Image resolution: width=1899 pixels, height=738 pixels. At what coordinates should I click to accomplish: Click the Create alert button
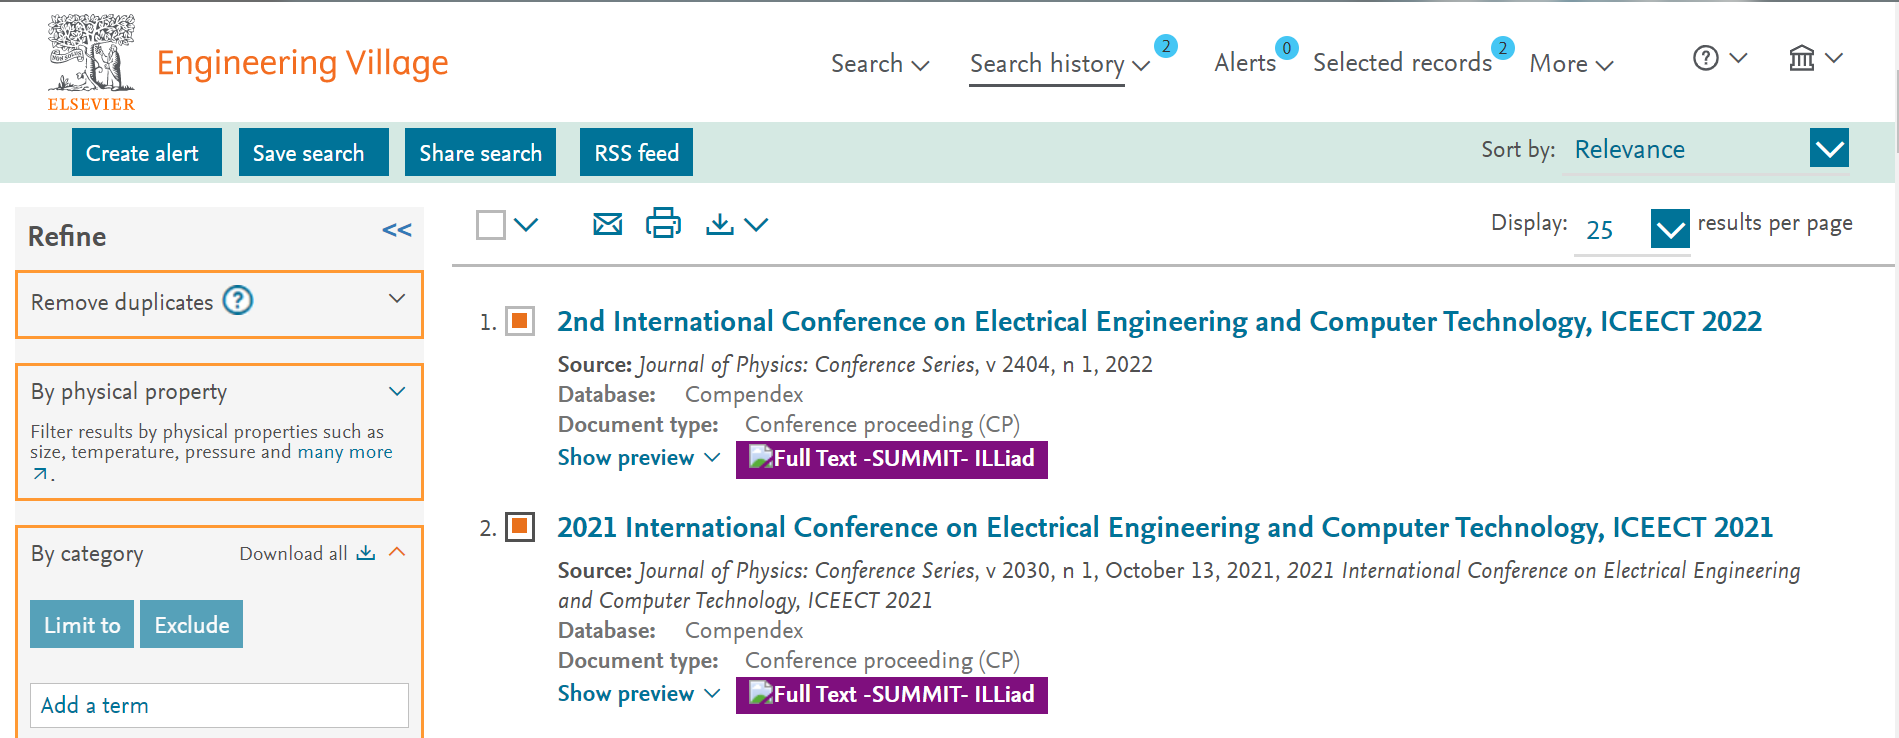point(147,152)
